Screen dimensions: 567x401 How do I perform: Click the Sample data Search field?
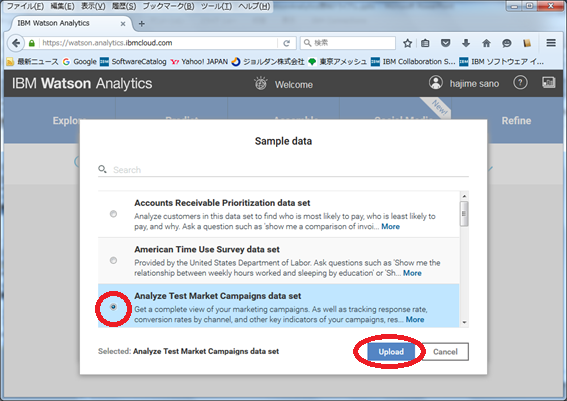283,170
